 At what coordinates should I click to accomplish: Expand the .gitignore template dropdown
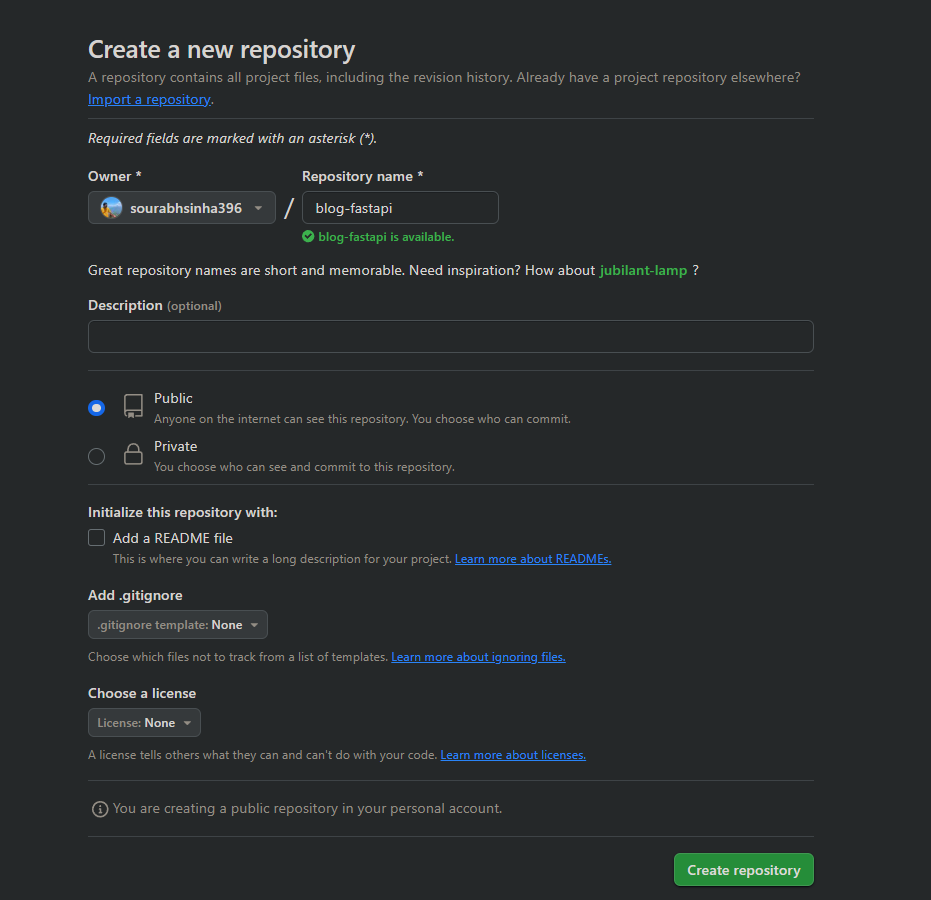point(178,625)
